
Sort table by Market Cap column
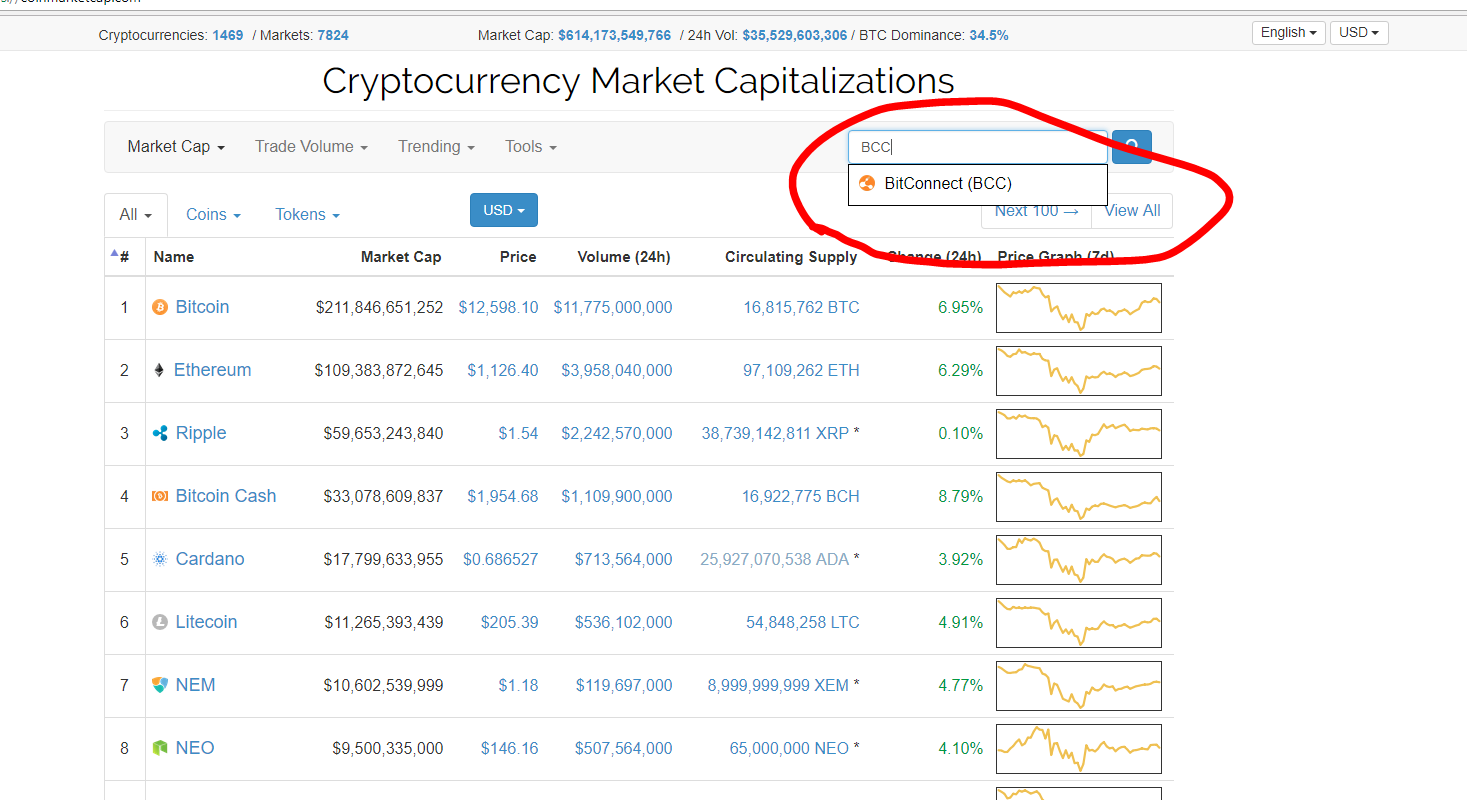[x=401, y=257]
